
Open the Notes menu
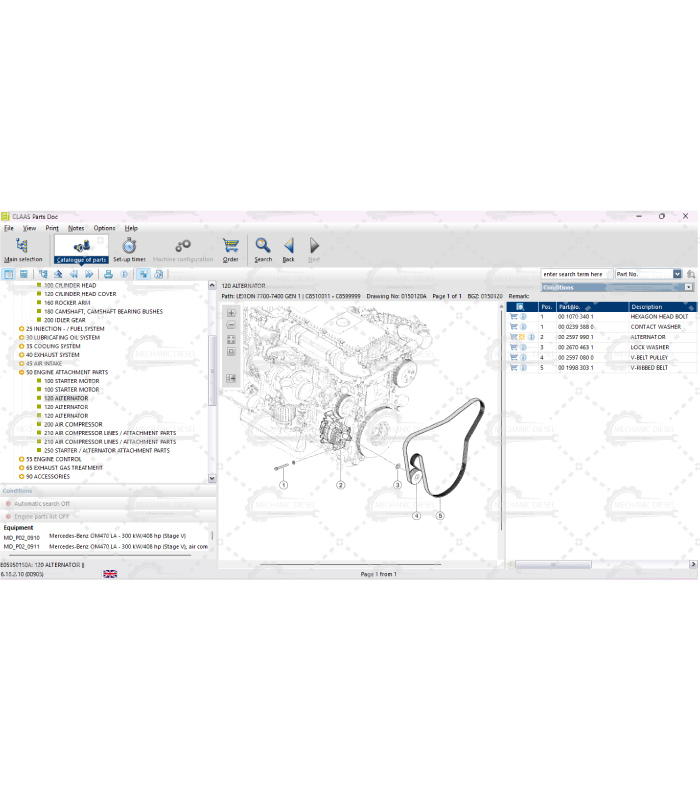pyautogui.click(x=76, y=228)
